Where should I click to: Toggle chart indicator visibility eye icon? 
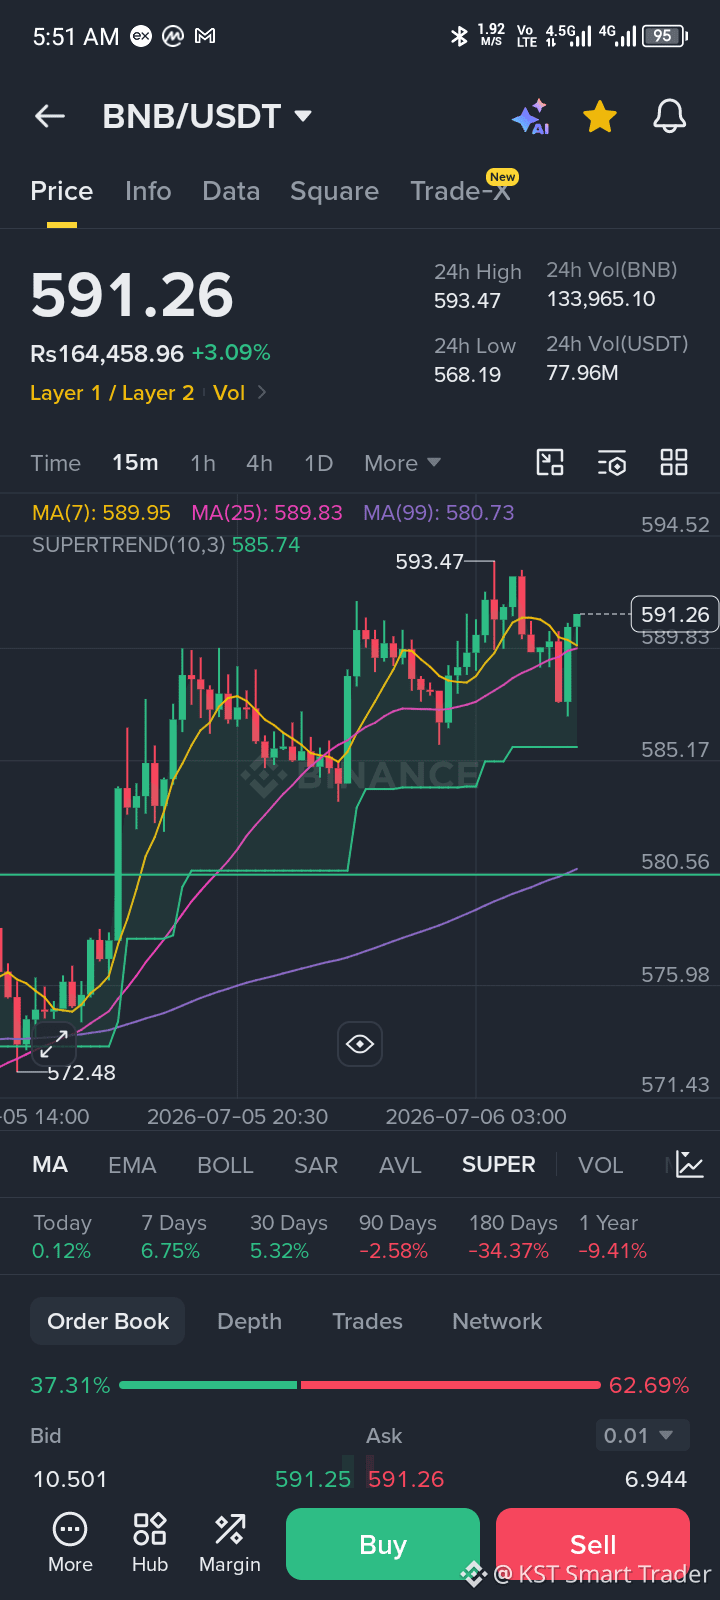tap(360, 1044)
